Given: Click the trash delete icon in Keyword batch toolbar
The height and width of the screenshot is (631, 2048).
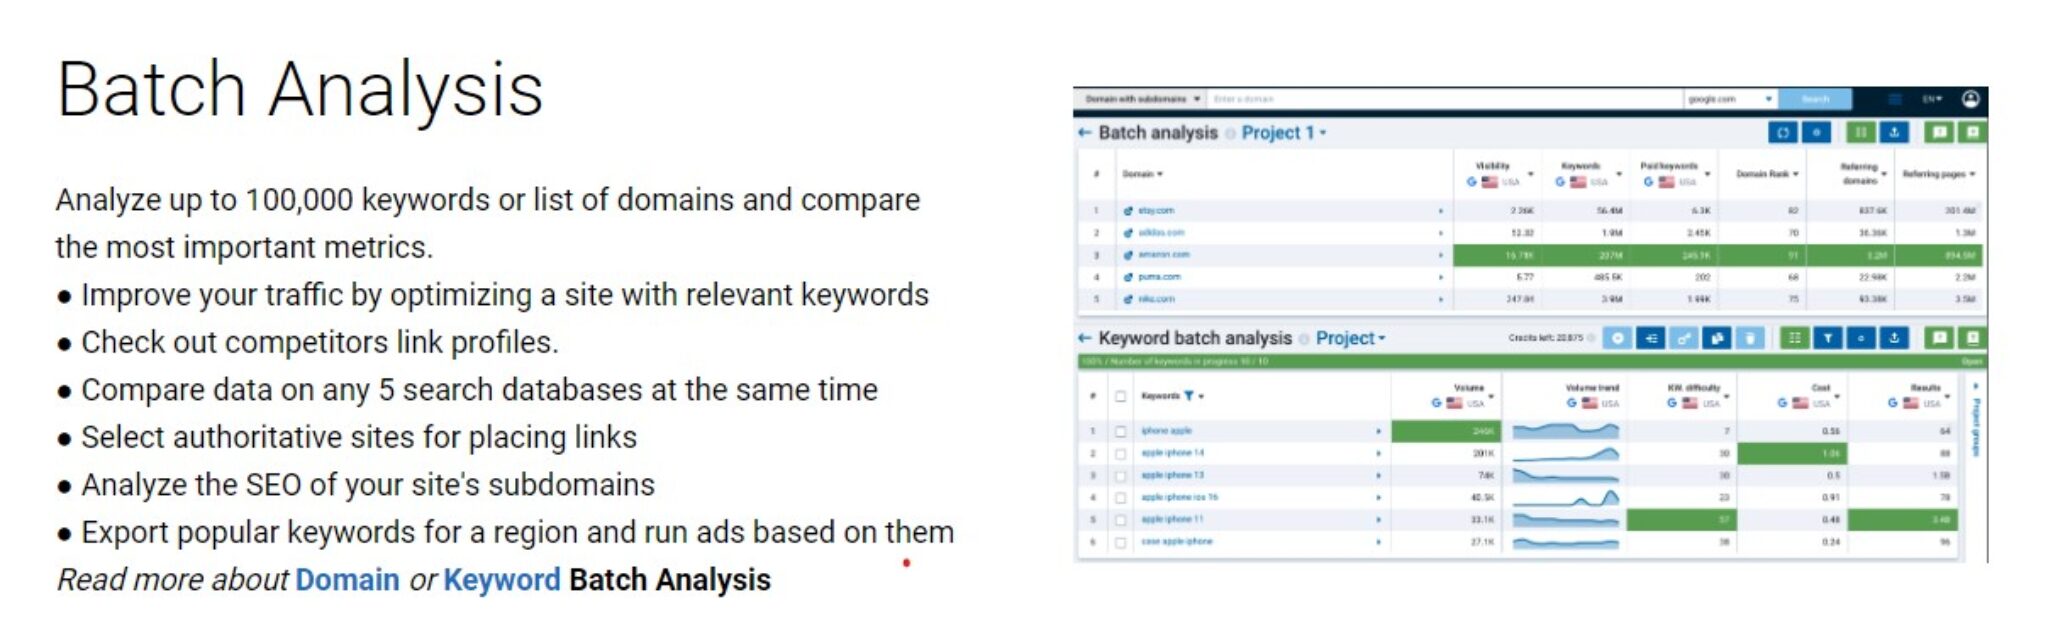Looking at the screenshot, I should (x=1750, y=338).
